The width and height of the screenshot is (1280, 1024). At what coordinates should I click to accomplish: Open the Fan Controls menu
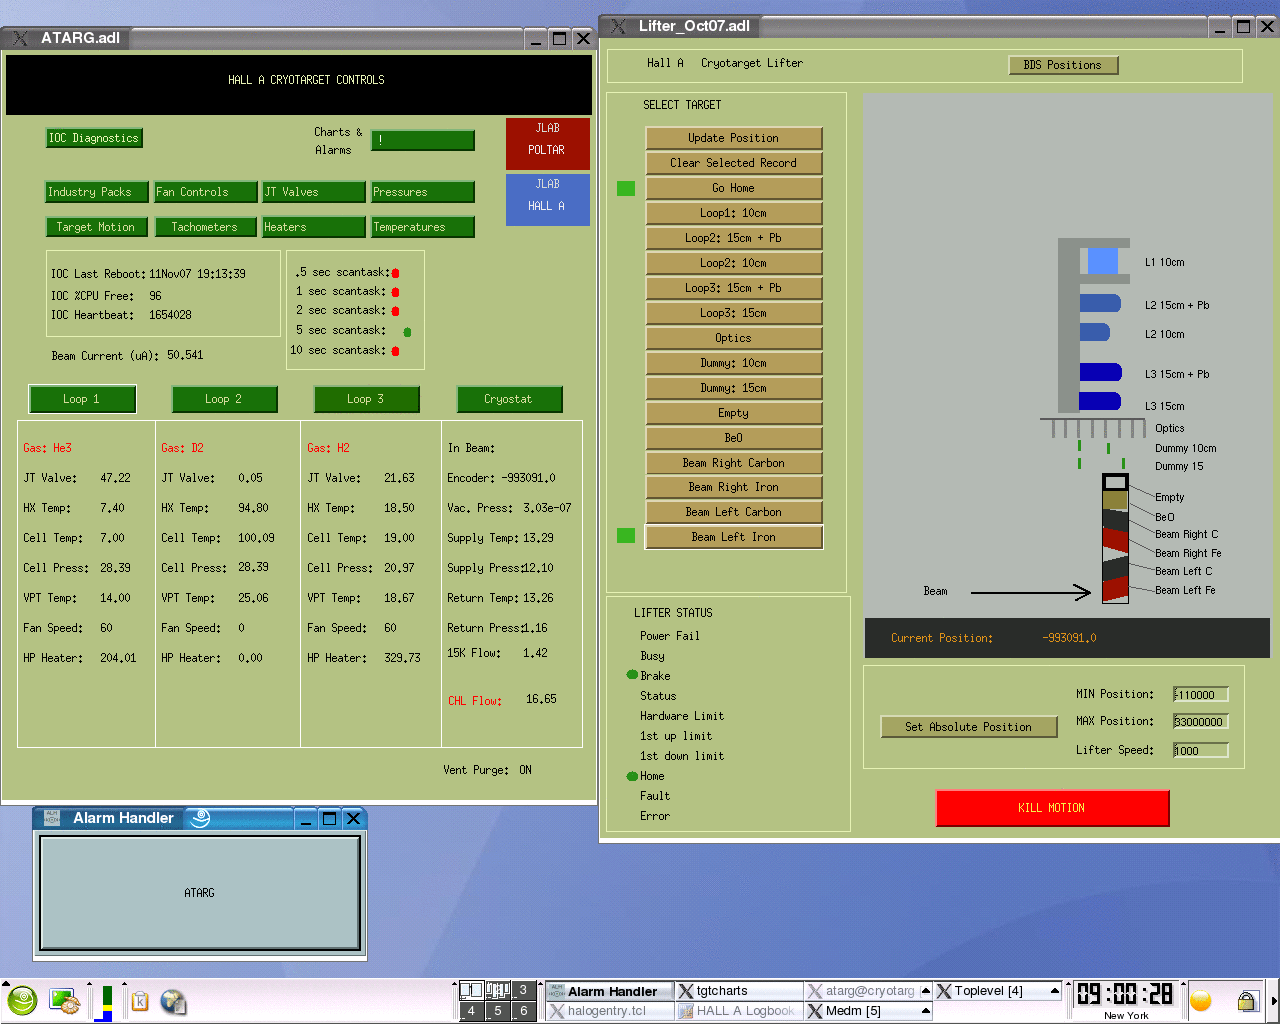[x=205, y=192]
